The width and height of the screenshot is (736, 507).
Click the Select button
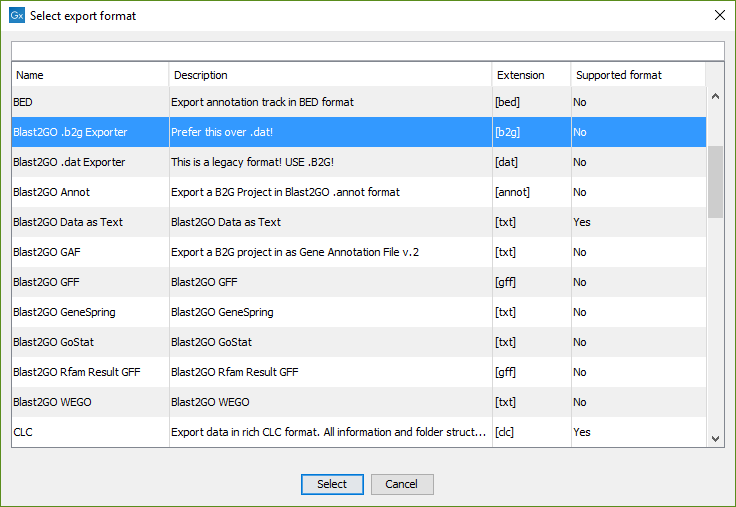coord(332,484)
